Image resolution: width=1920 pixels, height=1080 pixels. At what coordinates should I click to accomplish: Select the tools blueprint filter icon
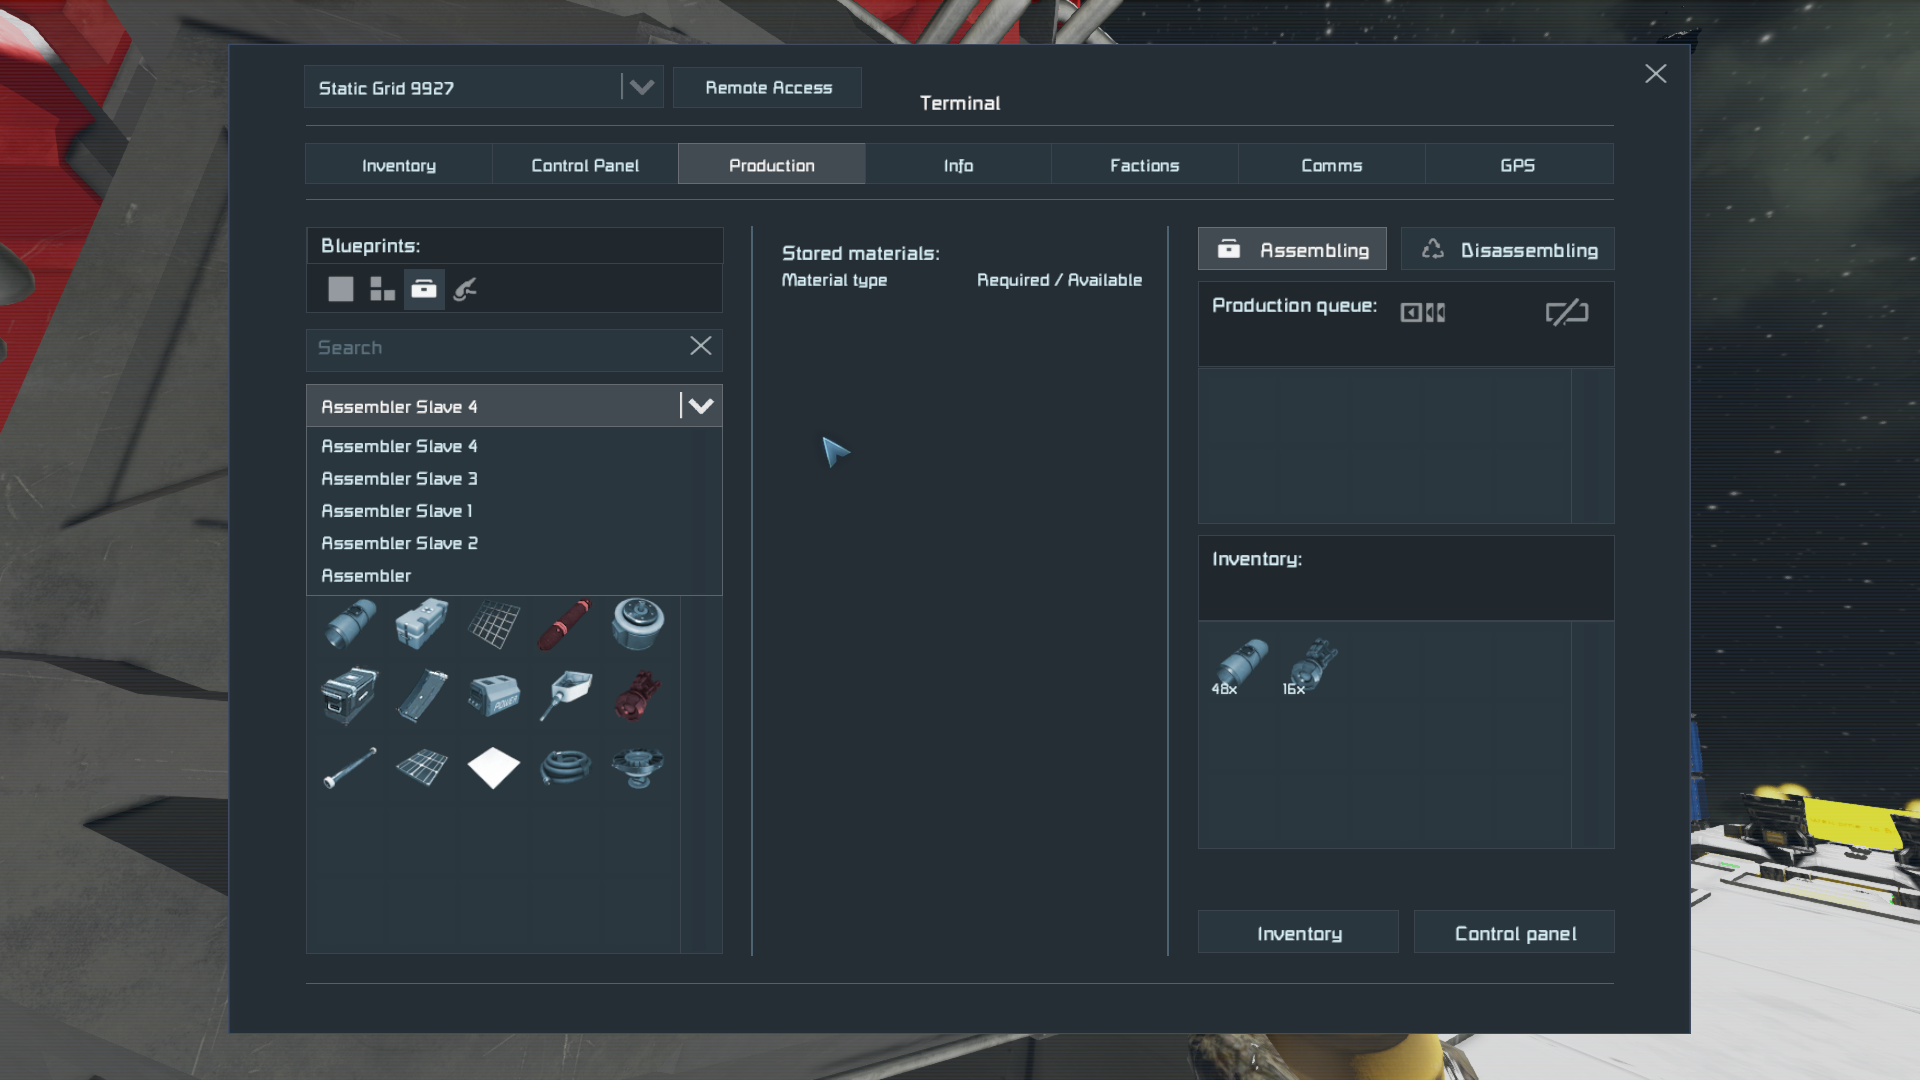pos(465,289)
